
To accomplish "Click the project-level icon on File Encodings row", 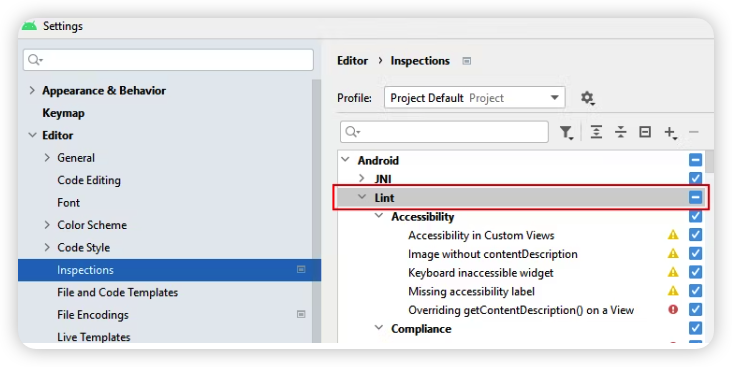I will [x=301, y=314].
